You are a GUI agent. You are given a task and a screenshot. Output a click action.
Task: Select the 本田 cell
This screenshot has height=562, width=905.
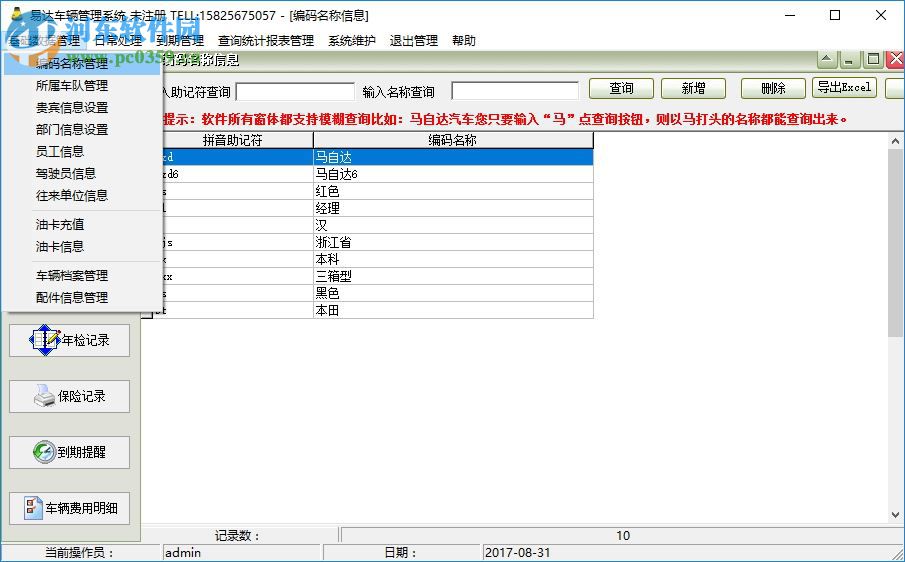pyautogui.click(x=453, y=310)
